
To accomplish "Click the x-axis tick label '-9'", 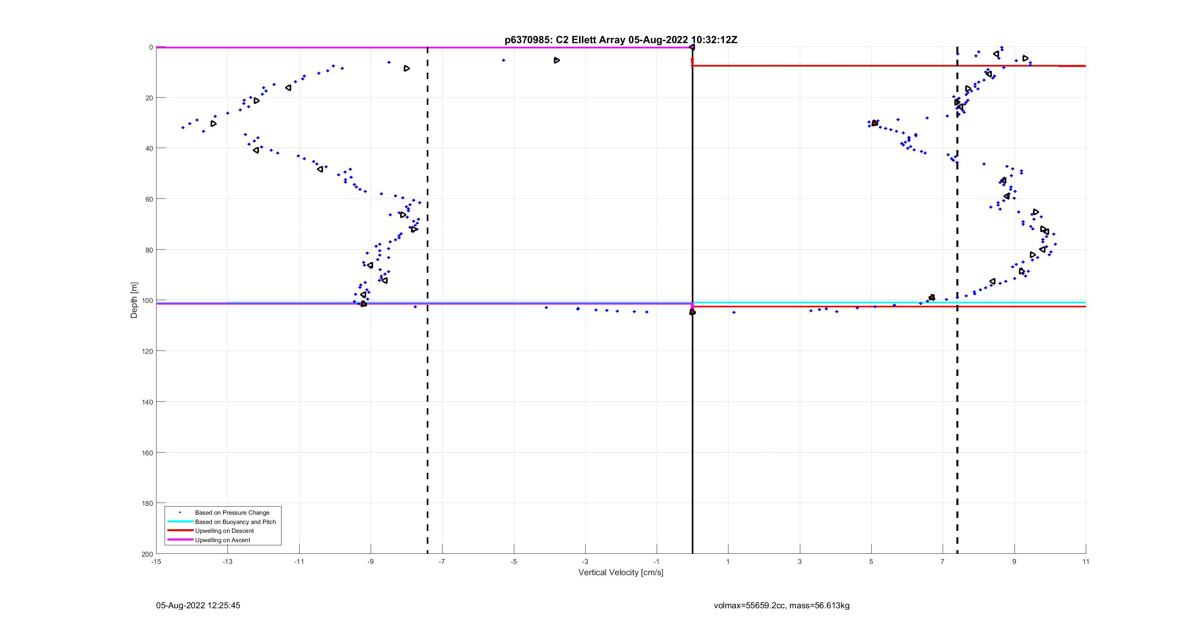I will (x=371, y=562).
